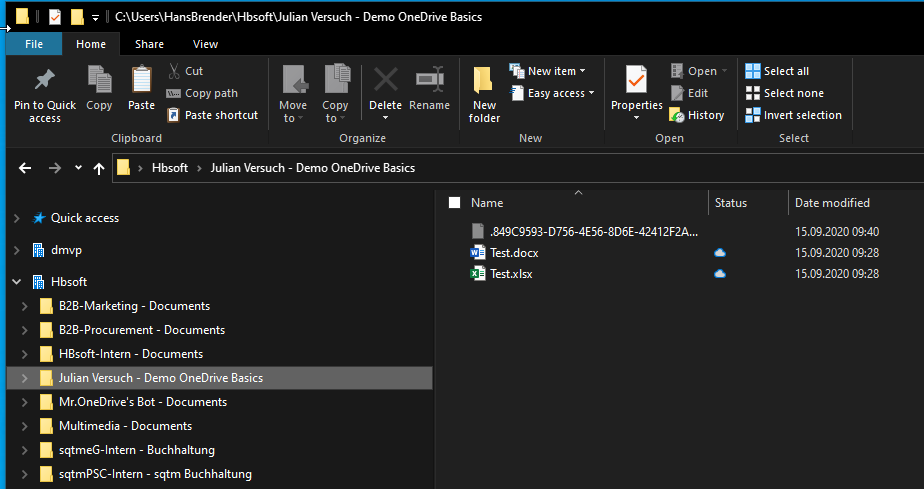Screen dimensions: 924x489
Task: Click the Pin to Quick access icon
Action: click(44, 80)
